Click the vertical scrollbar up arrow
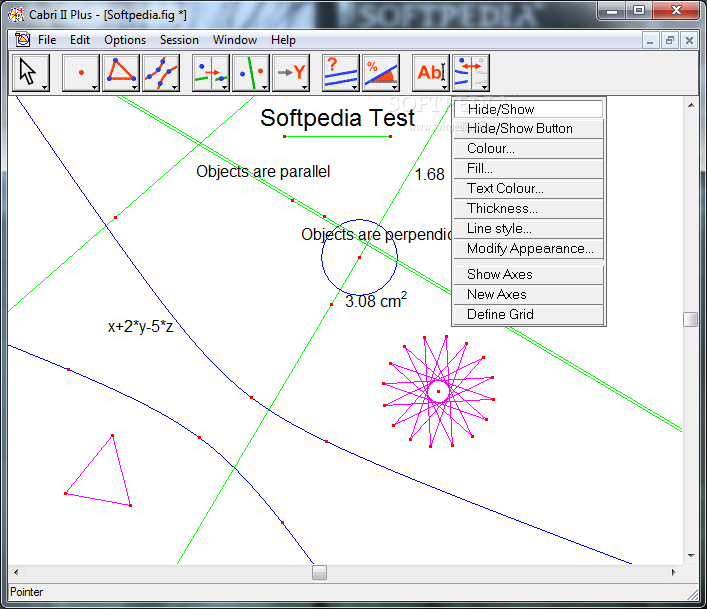This screenshot has width=707, height=609. tap(691, 105)
